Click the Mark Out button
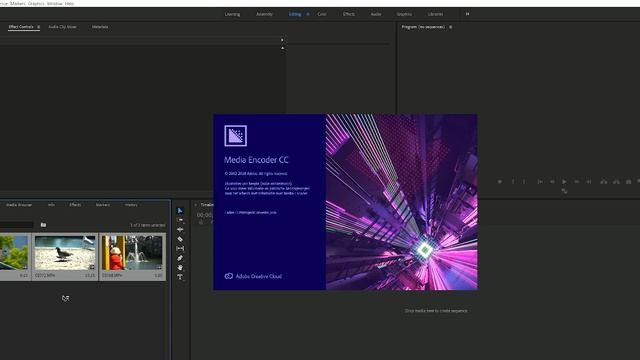The height and width of the screenshot is (360, 640). click(x=524, y=182)
